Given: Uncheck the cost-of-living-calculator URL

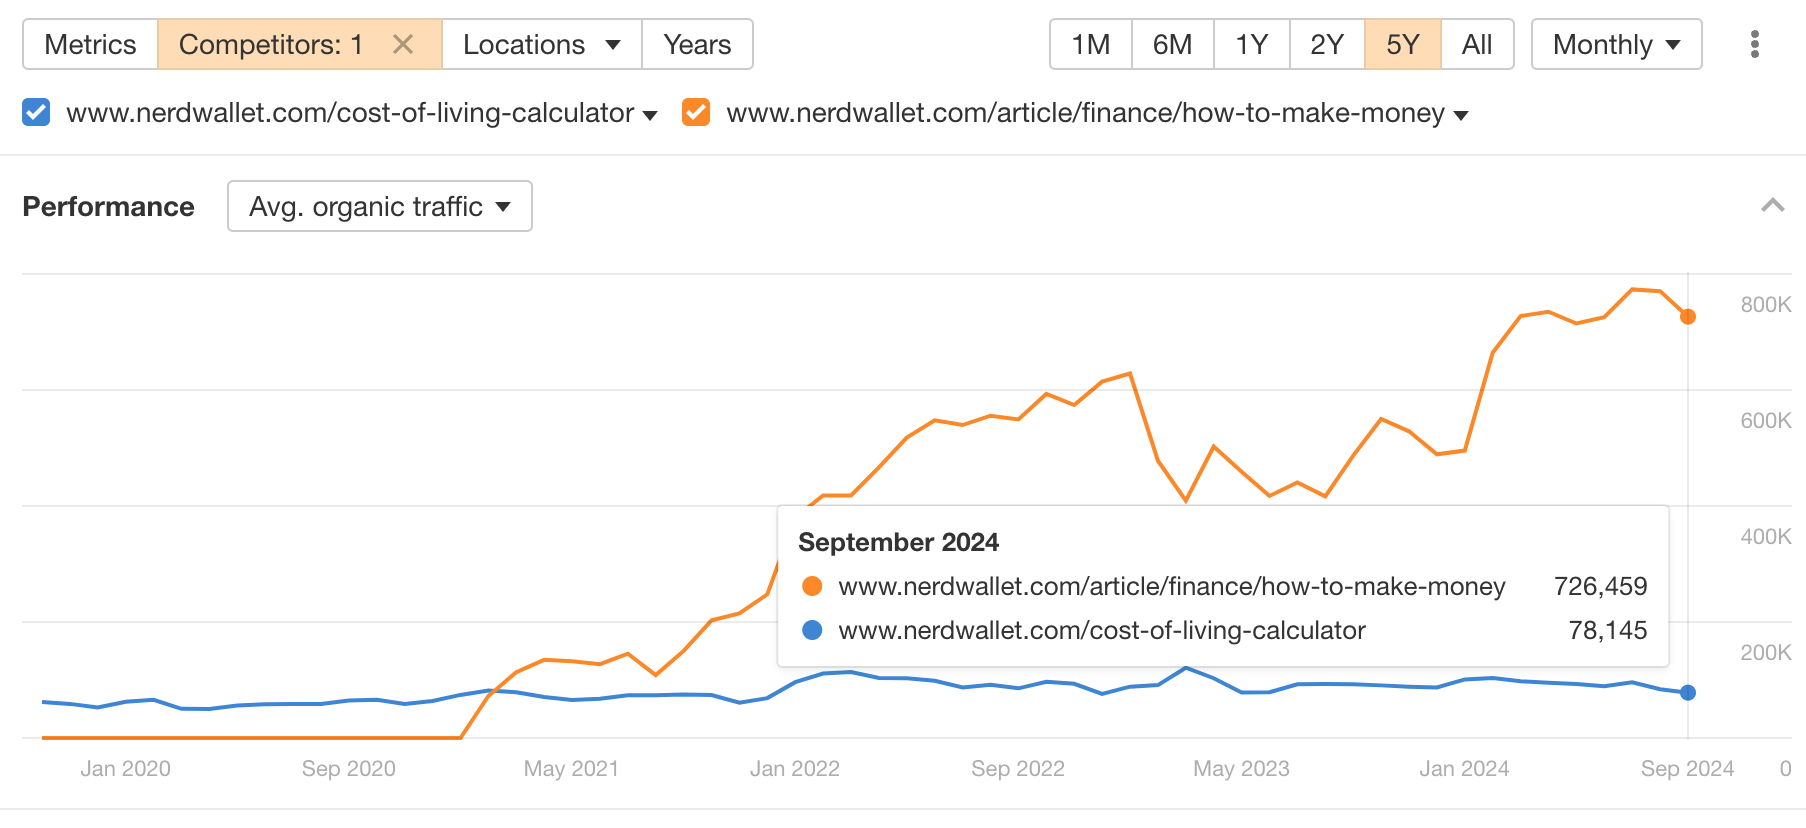Looking at the screenshot, I should point(35,112).
